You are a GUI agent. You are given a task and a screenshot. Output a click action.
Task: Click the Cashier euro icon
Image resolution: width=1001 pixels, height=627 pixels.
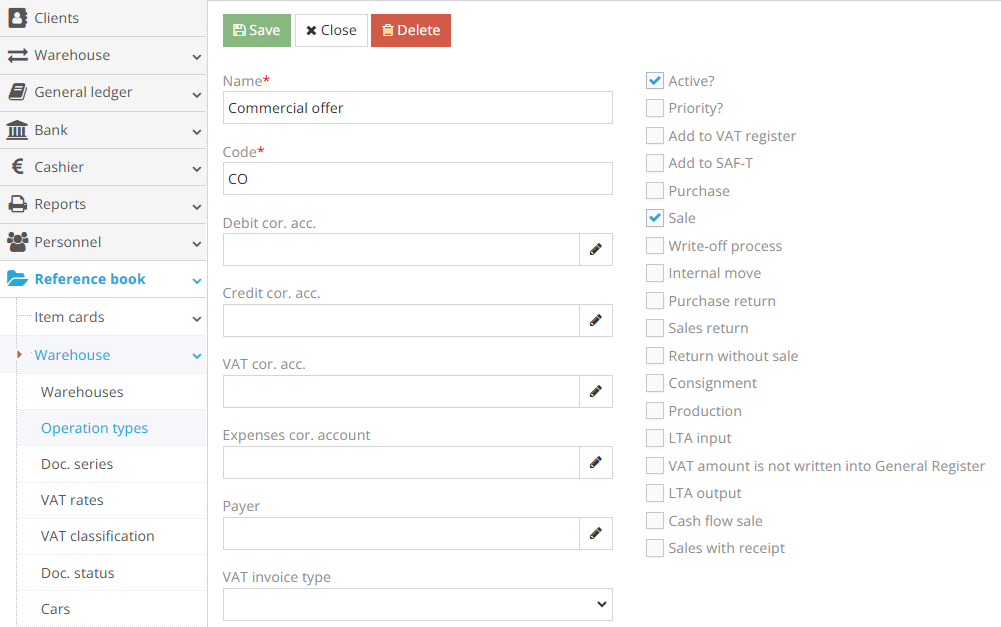[x=17, y=167]
